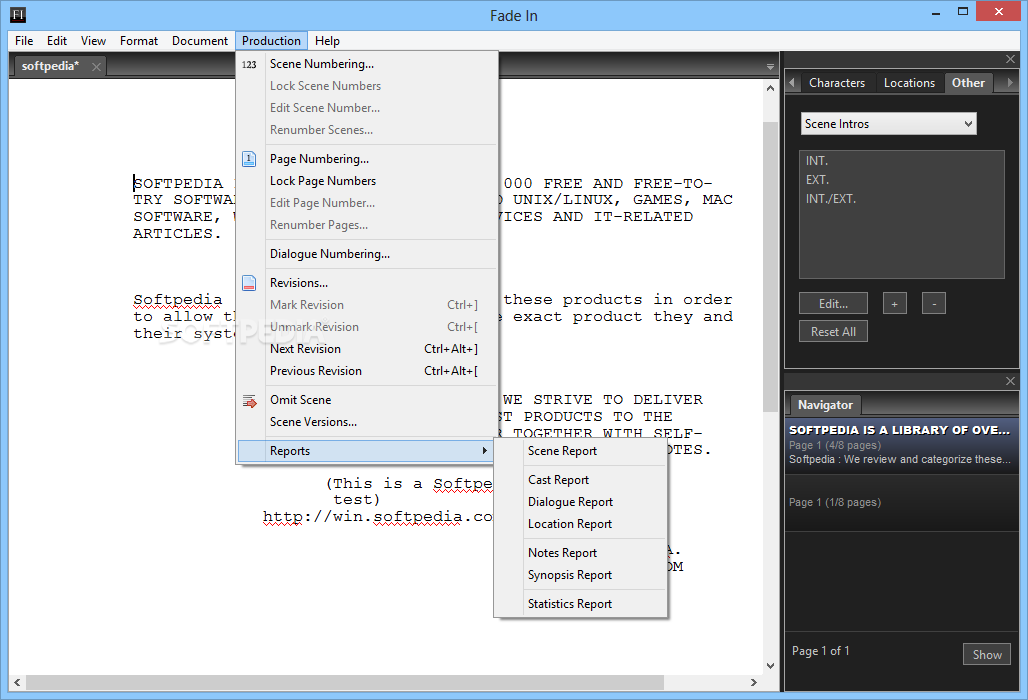Screen dimensions: 1028x700
Task: Click the vertical scrollbar down arrow
Action: (x=770, y=665)
